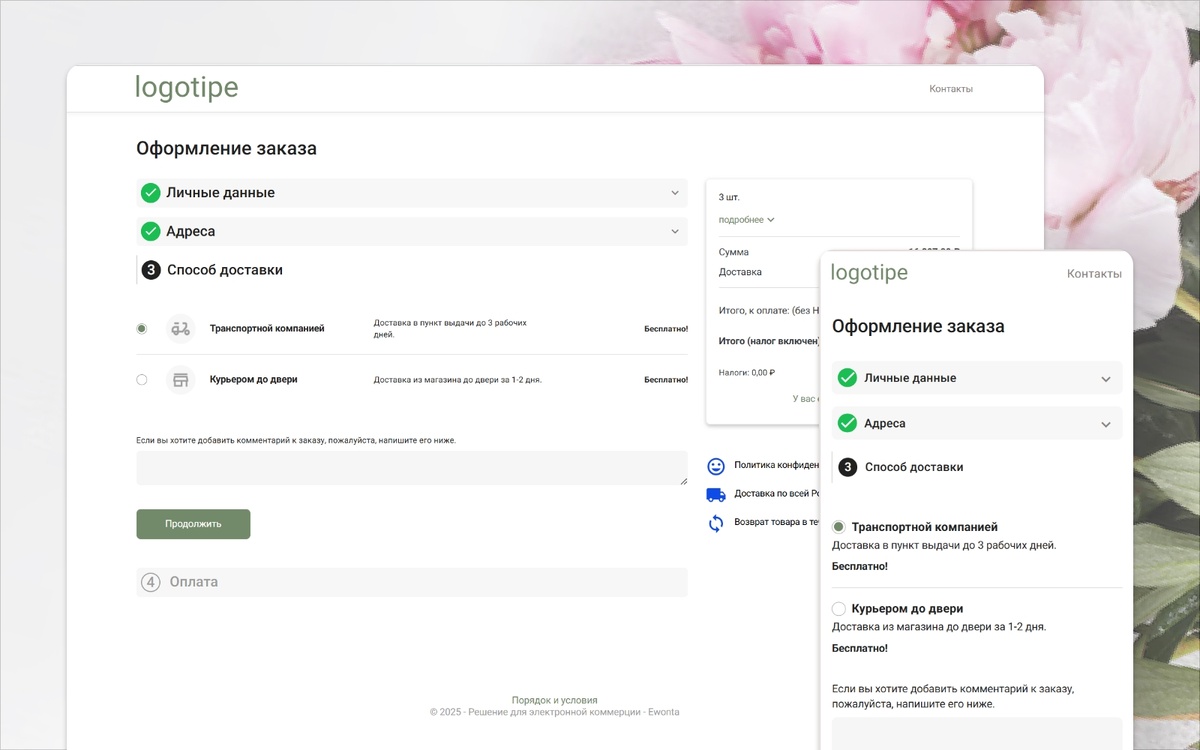Select Курьером до двери radio in desktop view
Viewport: 1200px width, 750px height.
tap(142, 380)
